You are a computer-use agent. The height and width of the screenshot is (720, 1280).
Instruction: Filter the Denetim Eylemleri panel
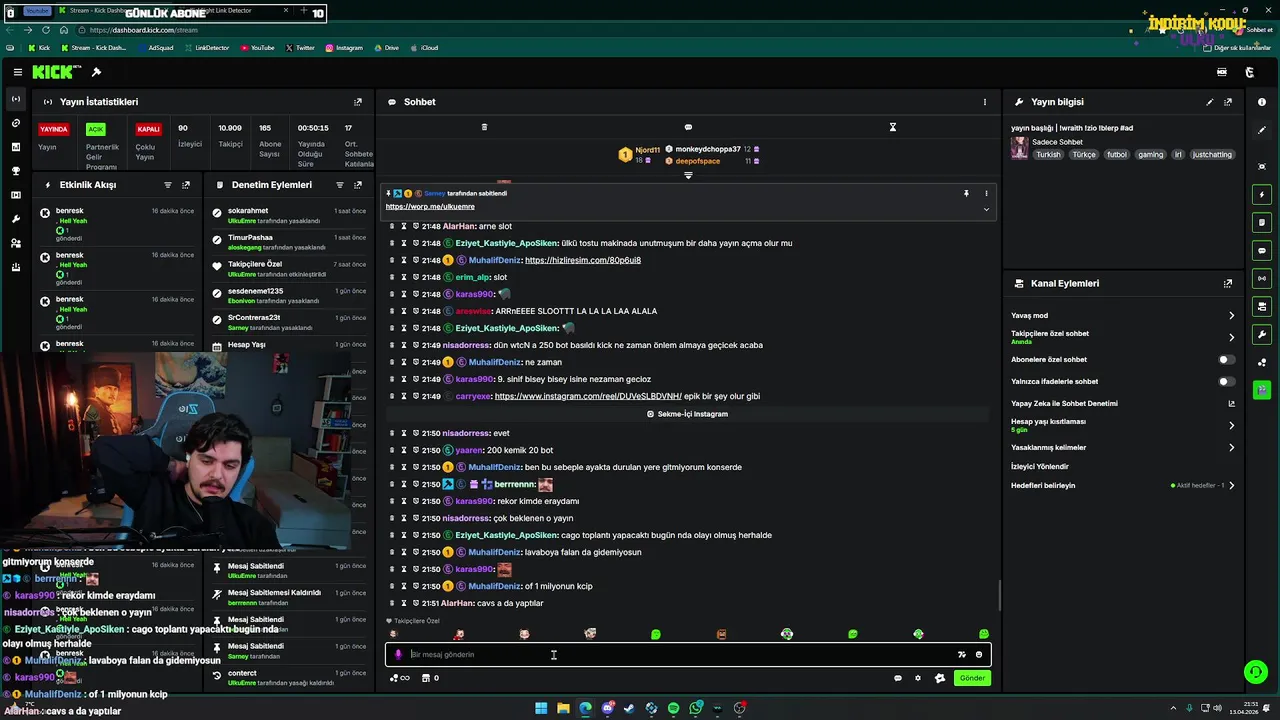pyautogui.click(x=340, y=185)
